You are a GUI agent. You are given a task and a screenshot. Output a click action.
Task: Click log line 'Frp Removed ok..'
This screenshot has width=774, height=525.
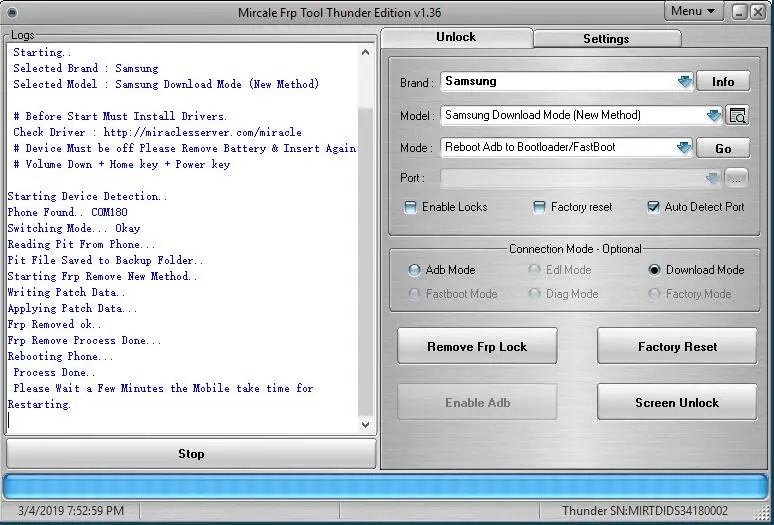[54, 325]
